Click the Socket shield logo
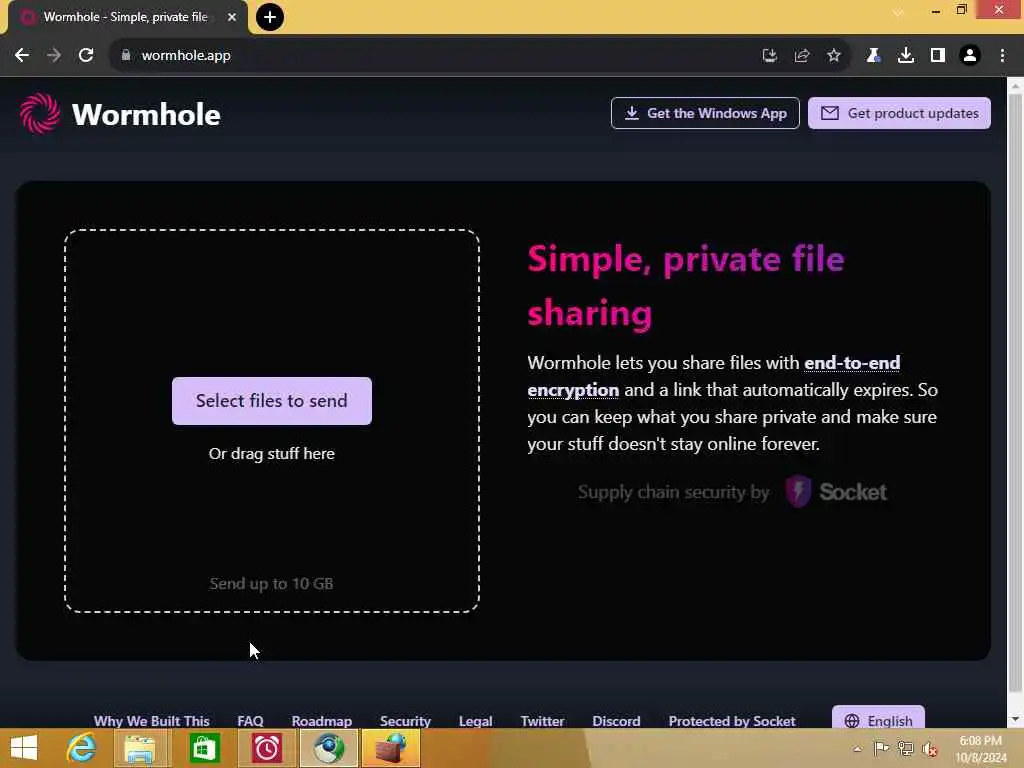This screenshot has width=1024, height=768. tap(797, 491)
